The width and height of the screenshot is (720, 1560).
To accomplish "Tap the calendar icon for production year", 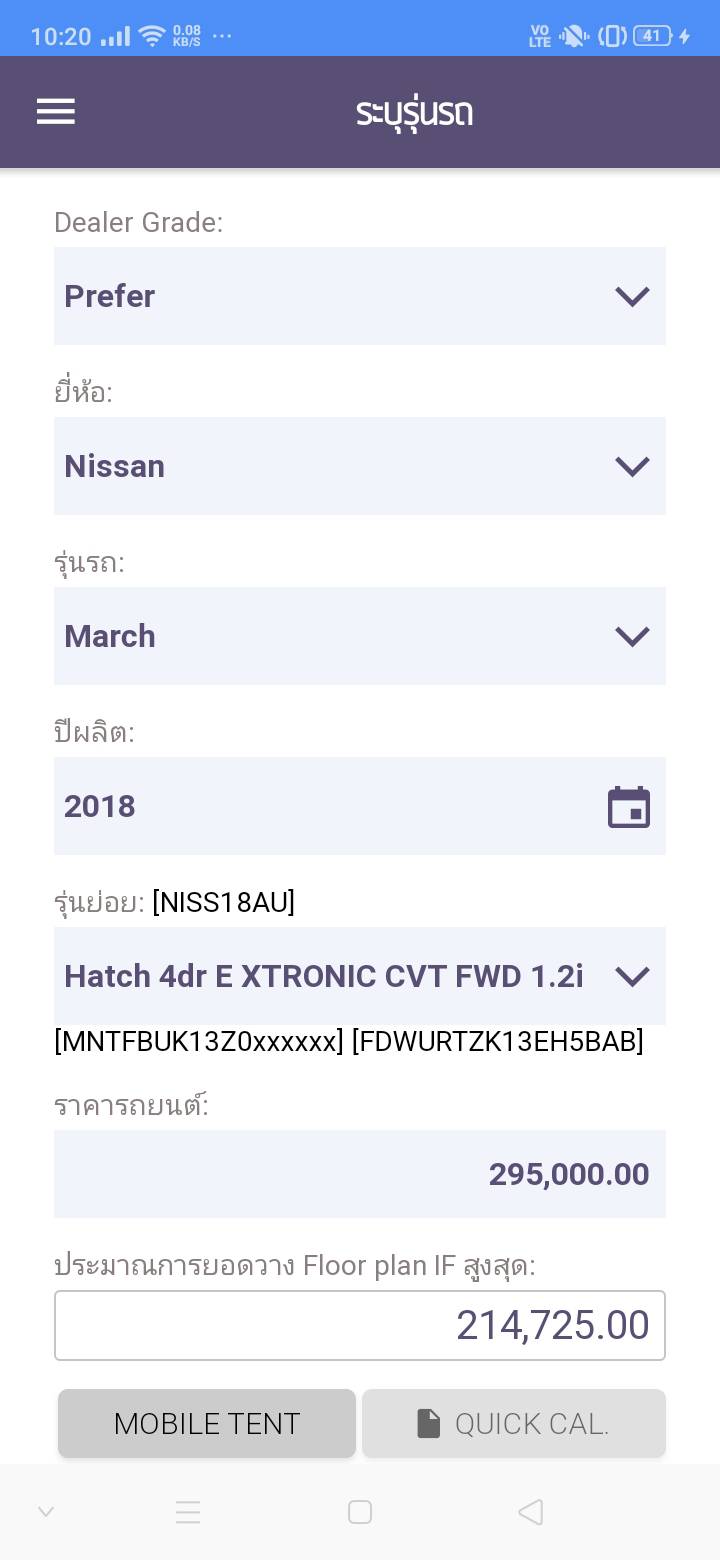I will click(629, 807).
